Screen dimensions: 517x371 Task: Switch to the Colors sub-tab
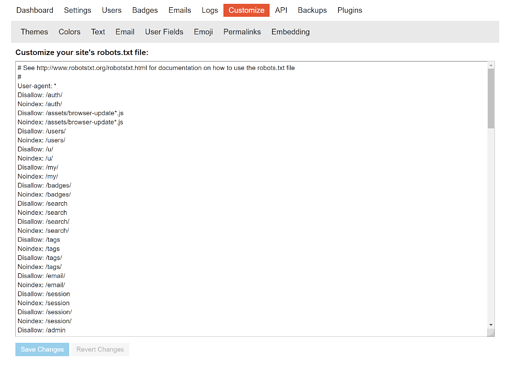click(x=69, y=32)
